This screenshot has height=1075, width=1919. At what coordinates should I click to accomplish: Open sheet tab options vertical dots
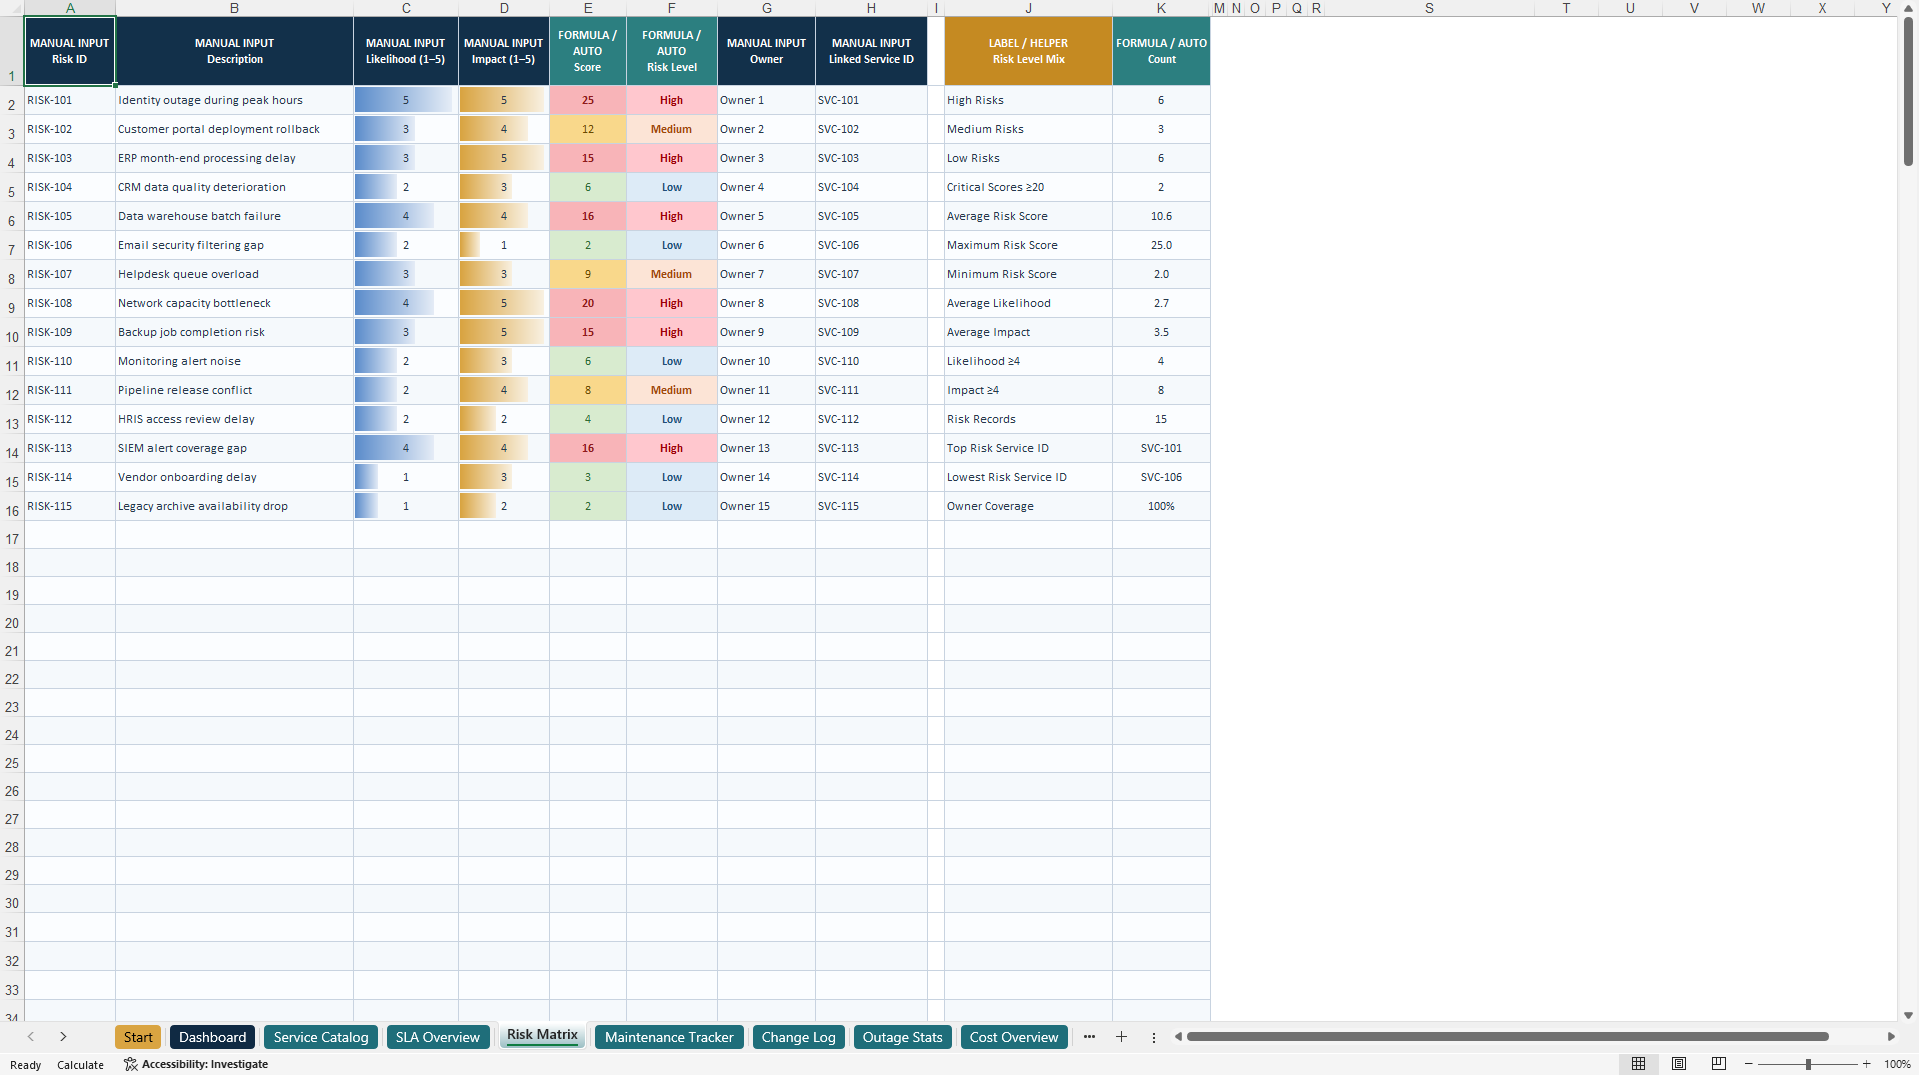(x=1153, y=1037)
